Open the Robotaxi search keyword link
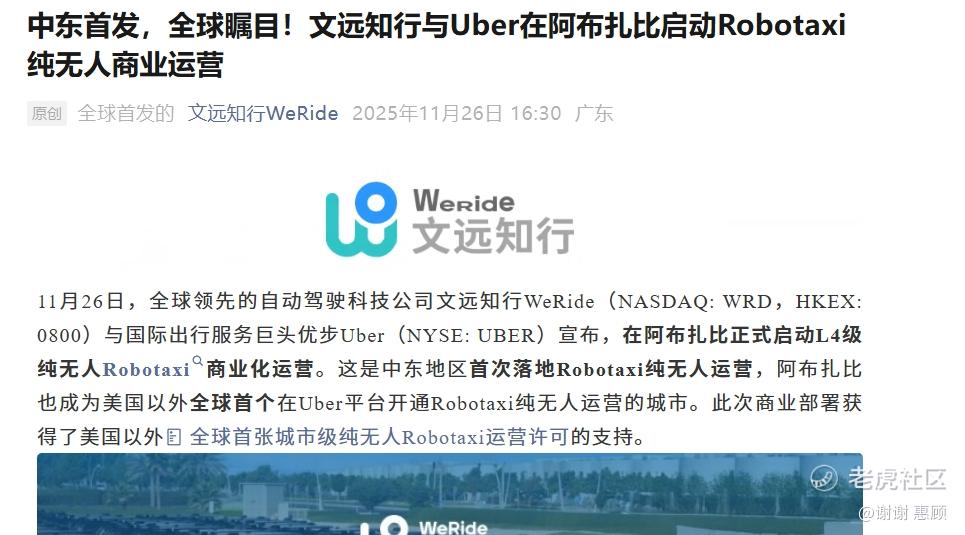 146,369
